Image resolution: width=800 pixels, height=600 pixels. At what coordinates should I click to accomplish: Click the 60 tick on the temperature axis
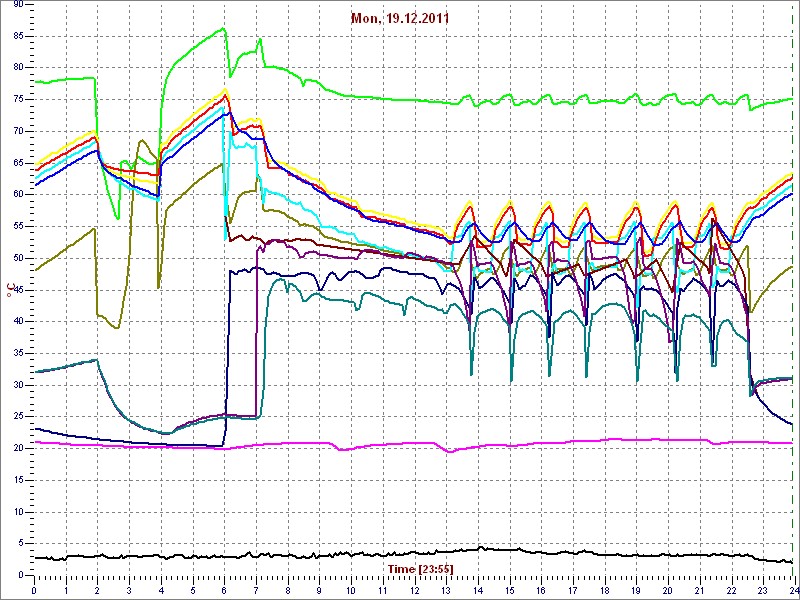pyautogui.click(x=18, y=194)
